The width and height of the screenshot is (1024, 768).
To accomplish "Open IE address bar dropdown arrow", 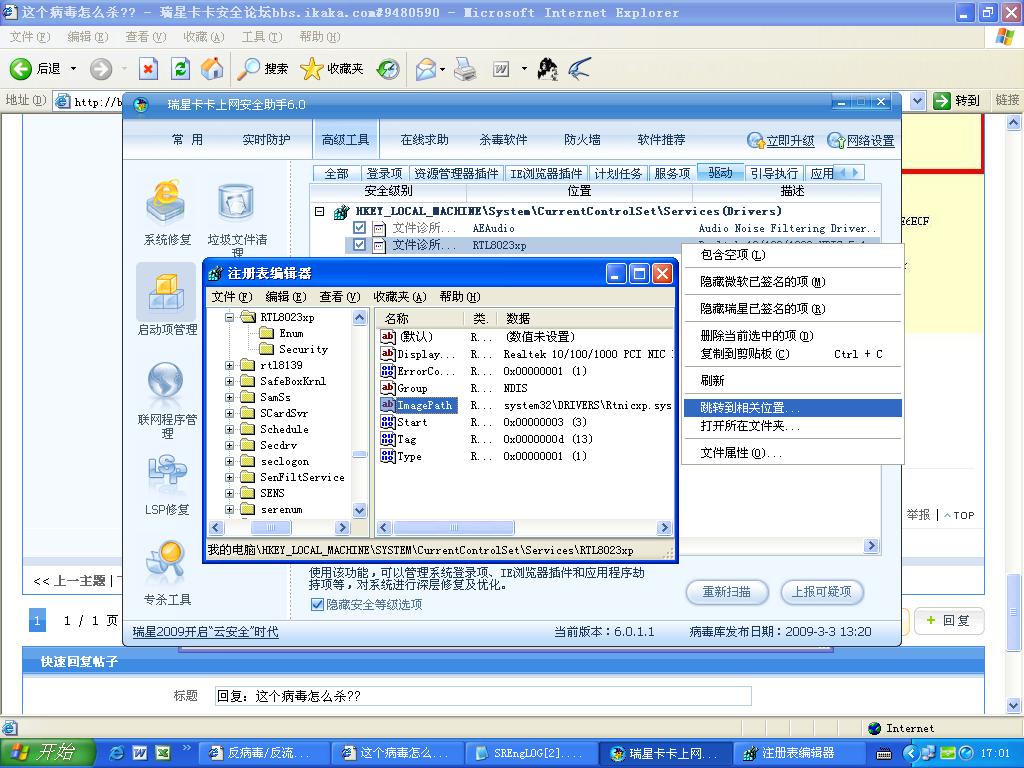I will coord(918,101).
